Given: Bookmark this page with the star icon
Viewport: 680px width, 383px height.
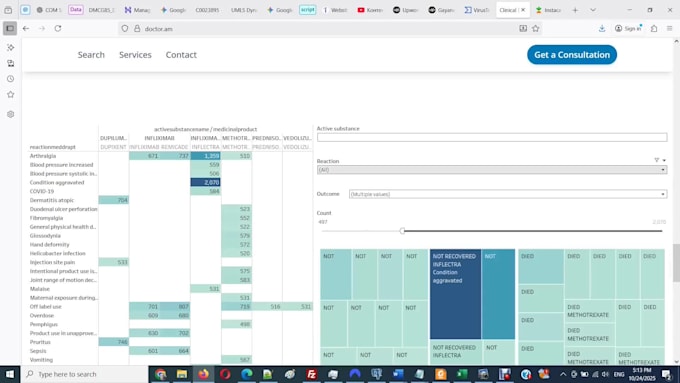Looking at the screenshot, I should click(536, 29).
